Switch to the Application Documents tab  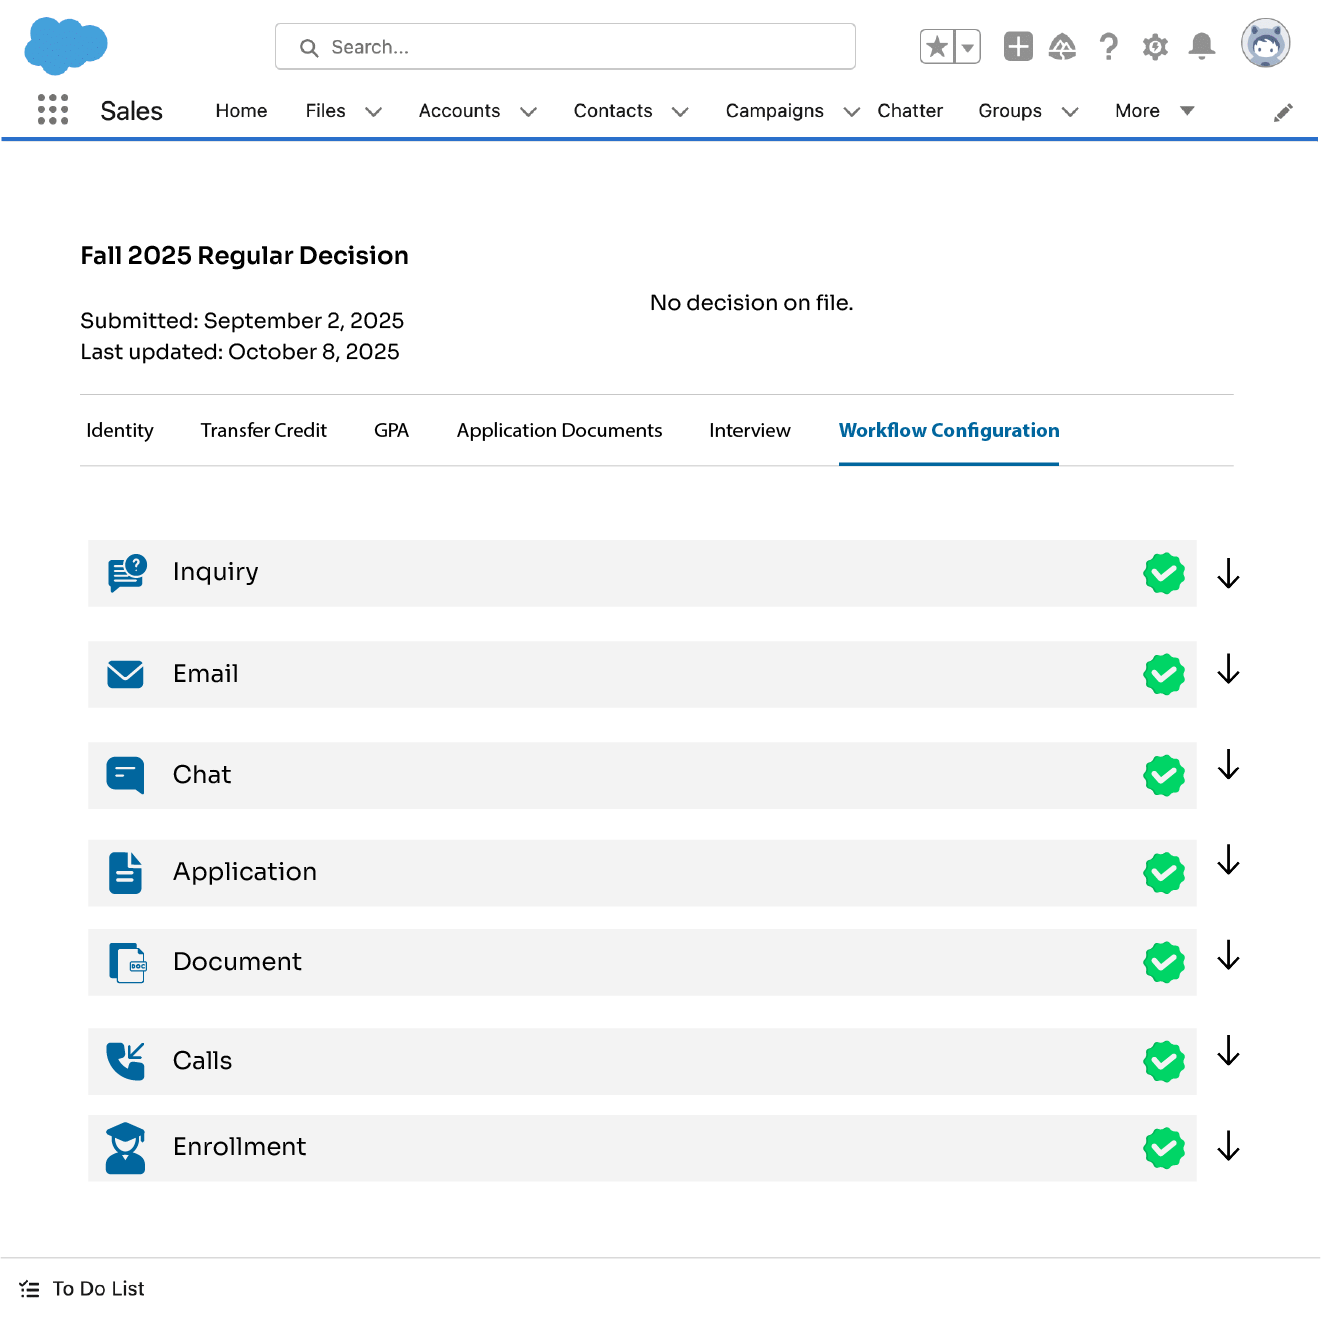(559, 431)
